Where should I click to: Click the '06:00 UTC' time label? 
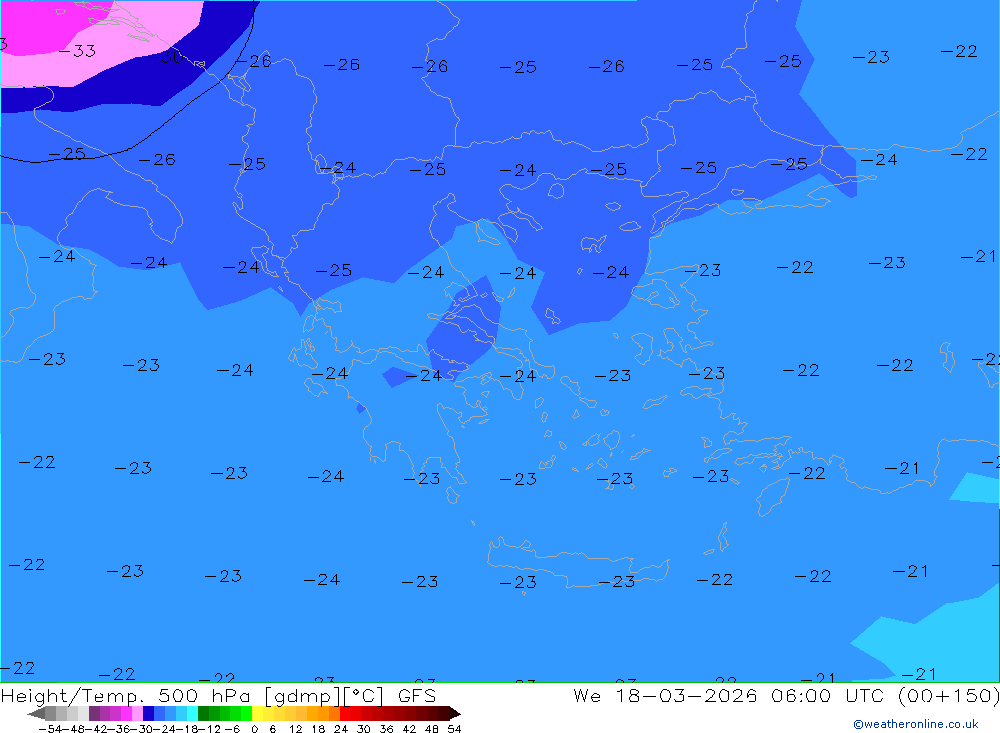[x=830, y=695]
